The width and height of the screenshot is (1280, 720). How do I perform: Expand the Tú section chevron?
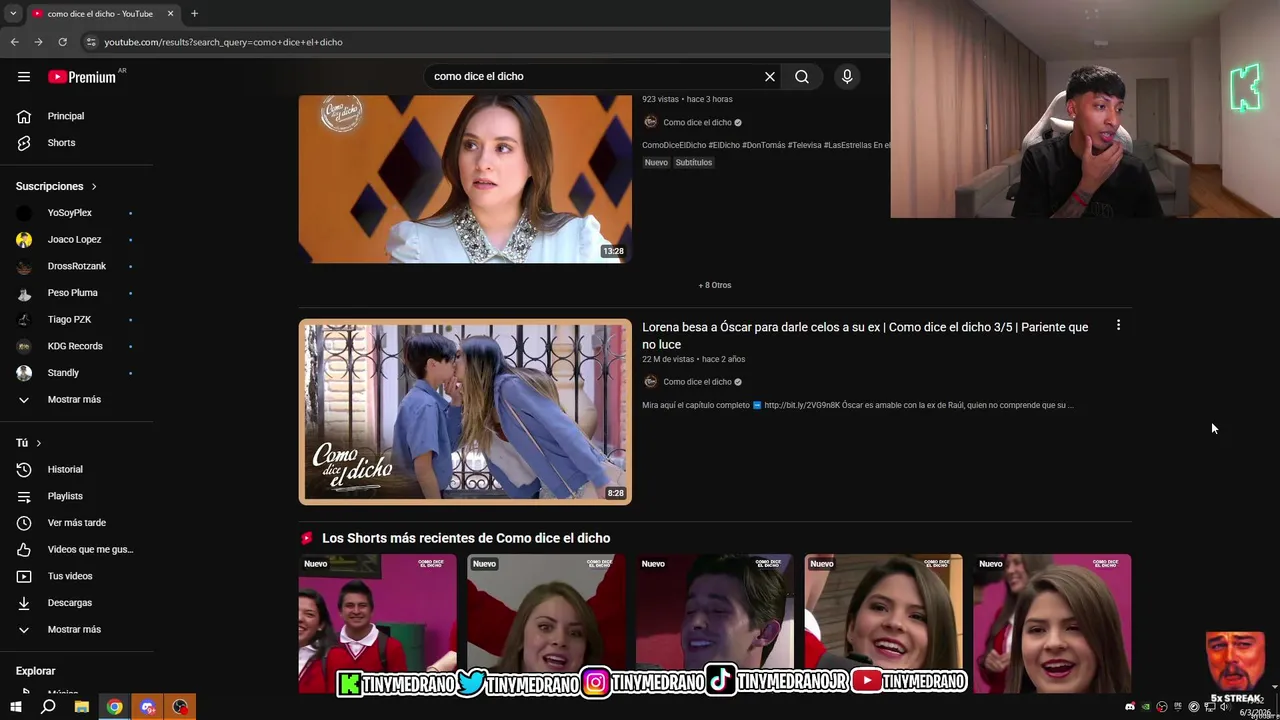[39, 443]
